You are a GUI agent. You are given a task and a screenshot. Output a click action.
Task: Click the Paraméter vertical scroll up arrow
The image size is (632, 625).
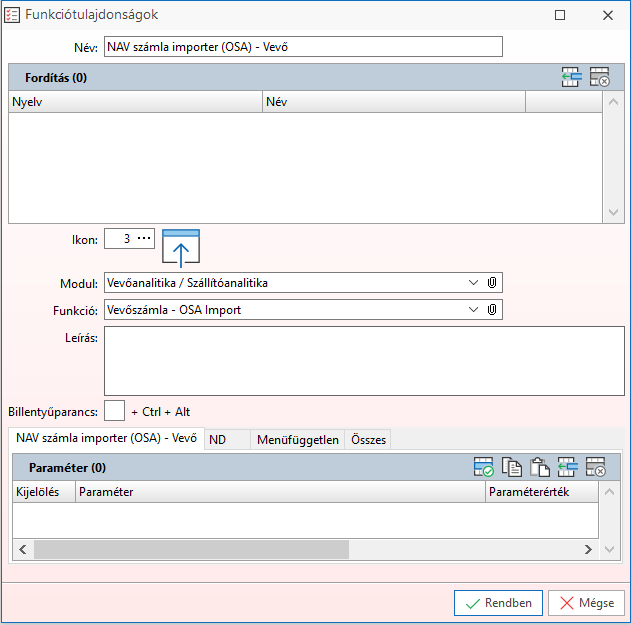(x=609, y=492)
